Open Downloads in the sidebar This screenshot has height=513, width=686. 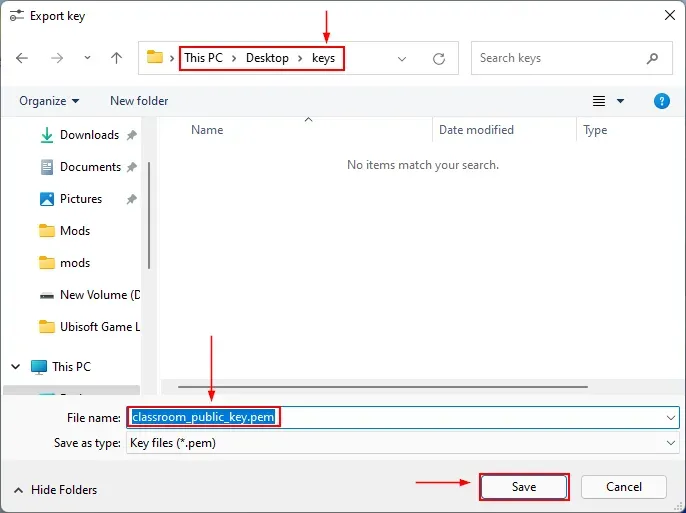point(89,135)
